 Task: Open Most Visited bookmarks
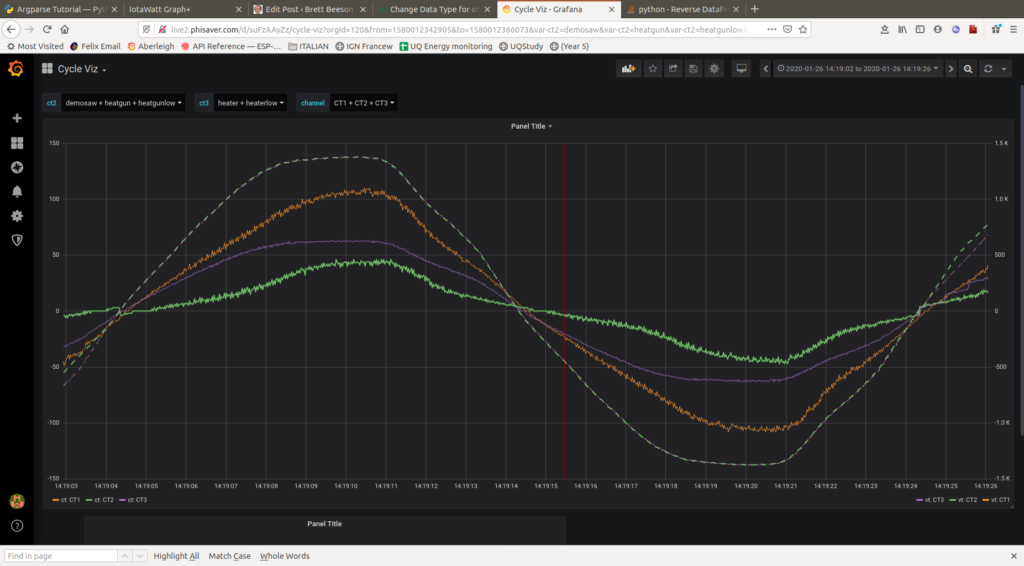[x=35, y=46]
